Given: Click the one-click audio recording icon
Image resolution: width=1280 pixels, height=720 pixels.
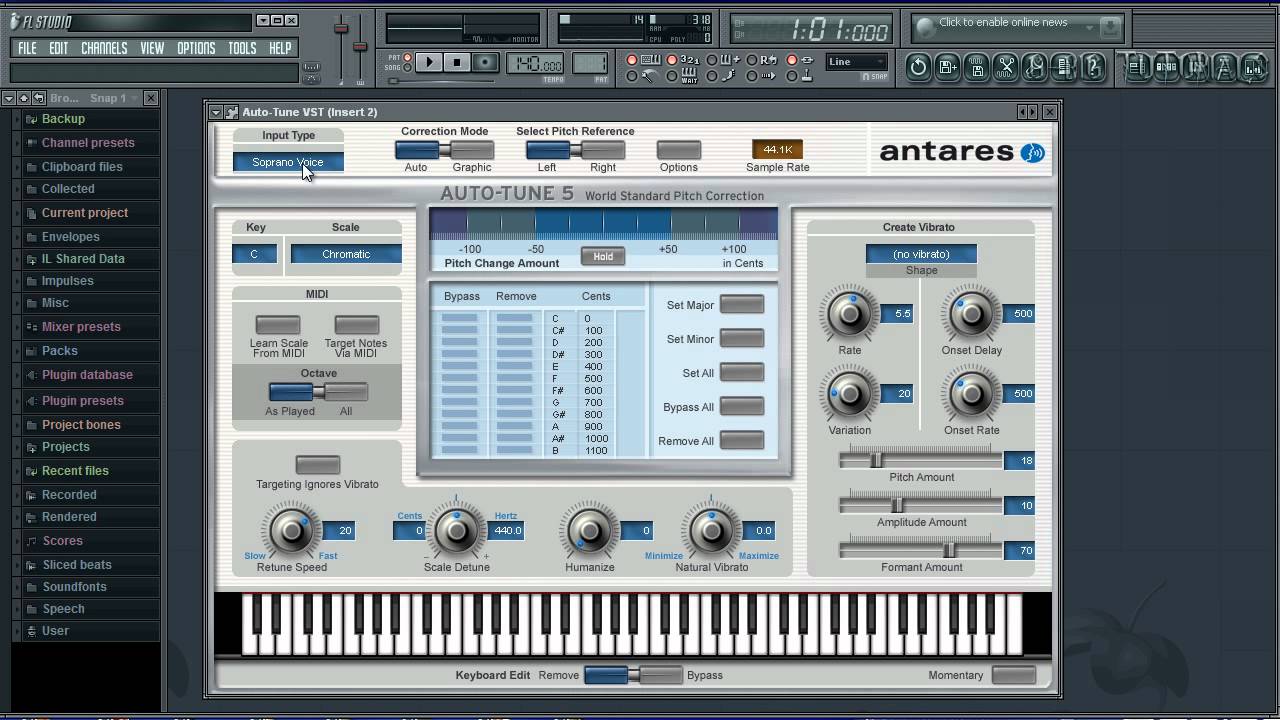Looking at the screenshot, I should (x=1035, y=67).
